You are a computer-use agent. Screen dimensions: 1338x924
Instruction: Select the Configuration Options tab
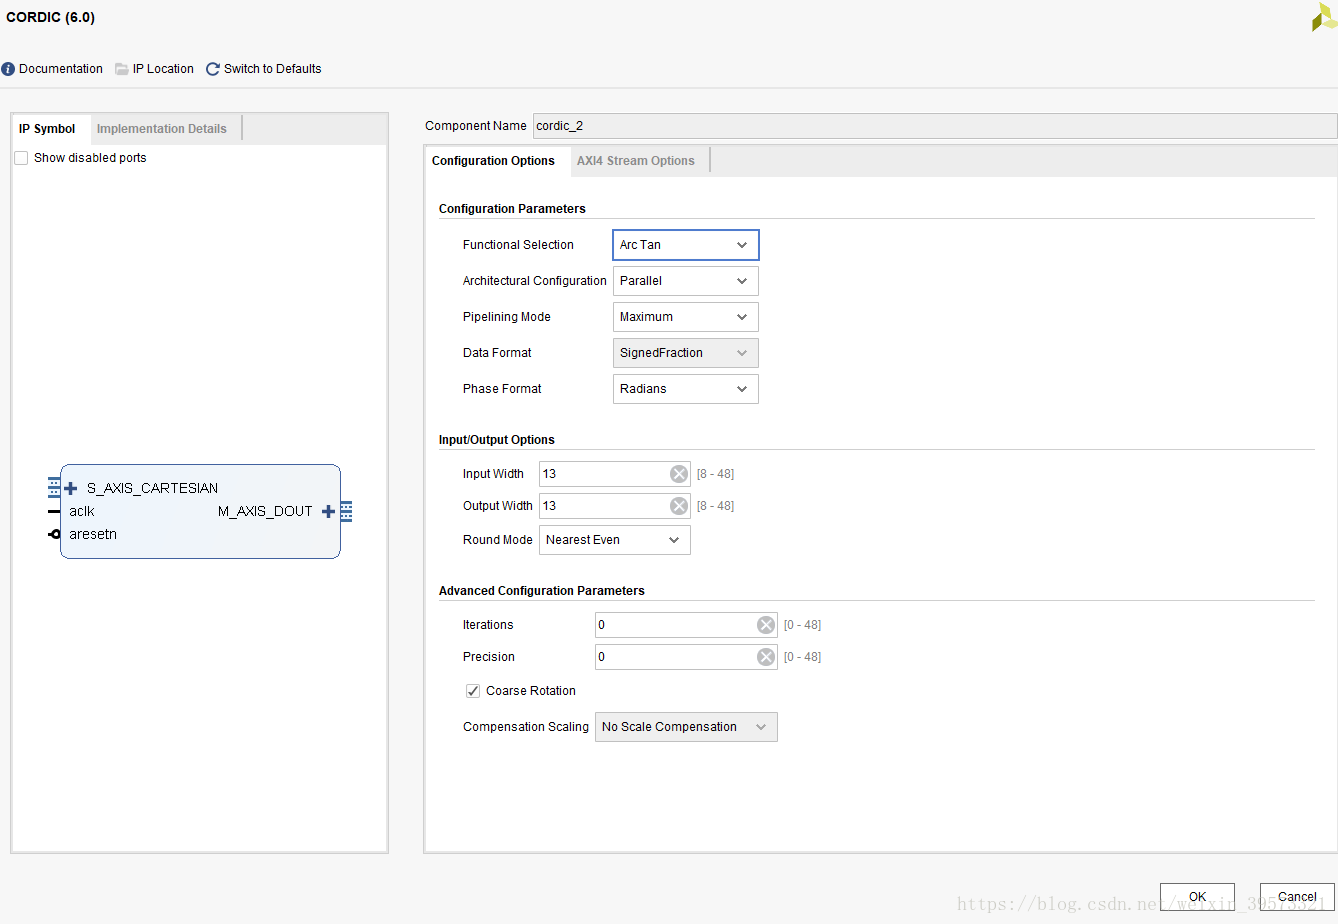tap(493, 161)
